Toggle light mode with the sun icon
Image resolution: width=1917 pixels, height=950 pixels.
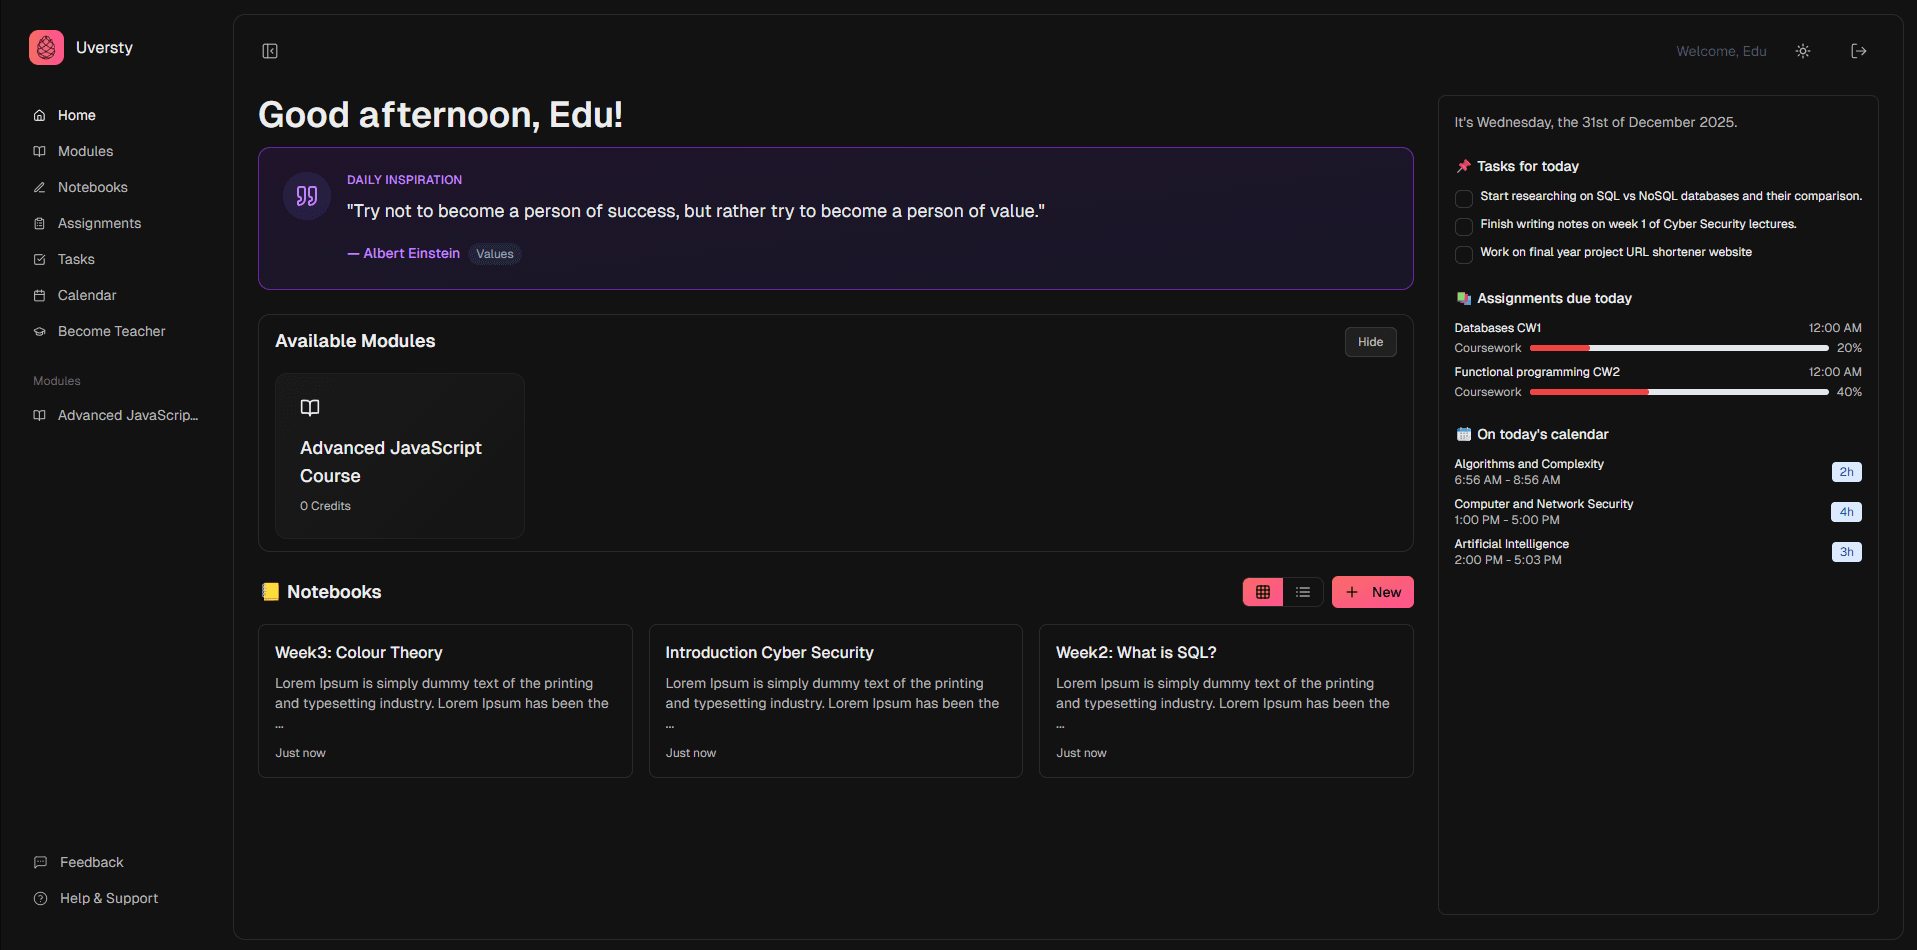1803,50
